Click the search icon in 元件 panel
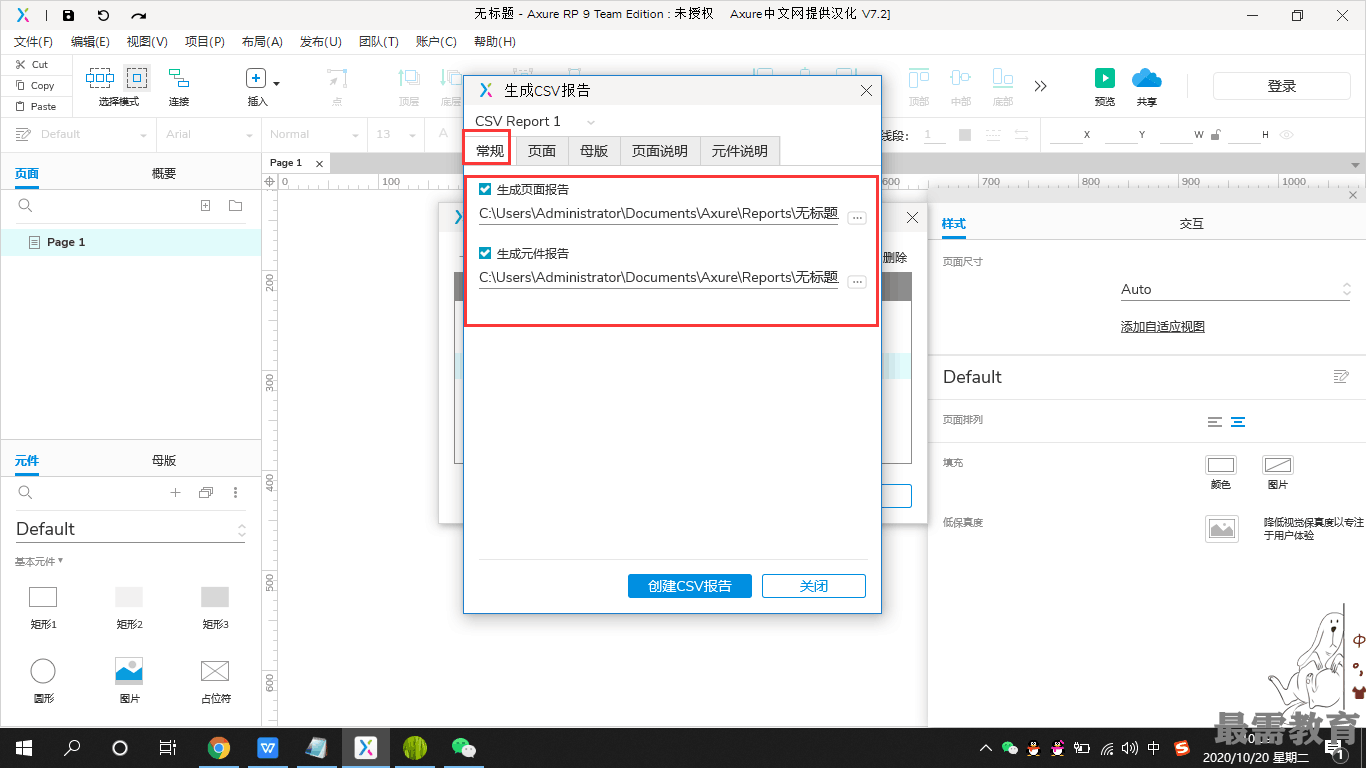 point(26,493)
